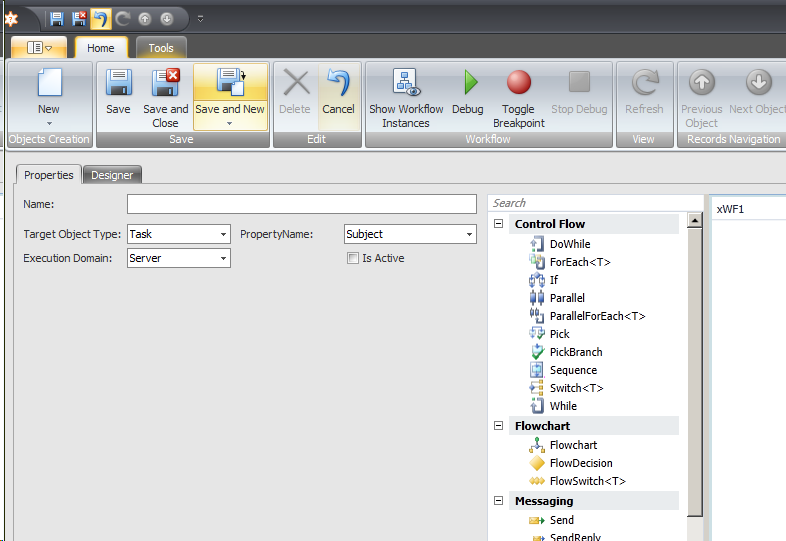Switch to the Designer tab

coord(112,175)
